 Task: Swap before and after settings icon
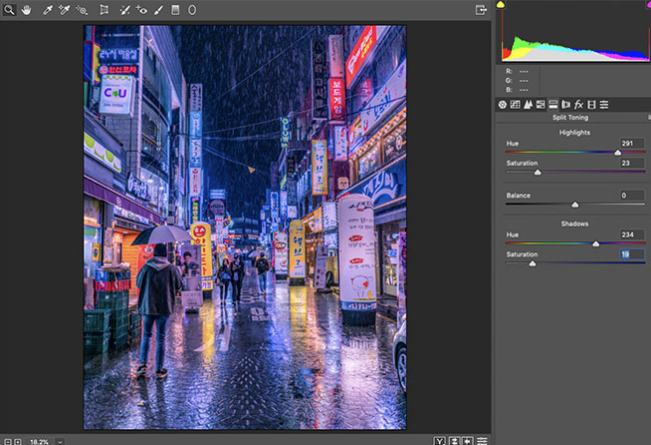[x=454, y=441]
